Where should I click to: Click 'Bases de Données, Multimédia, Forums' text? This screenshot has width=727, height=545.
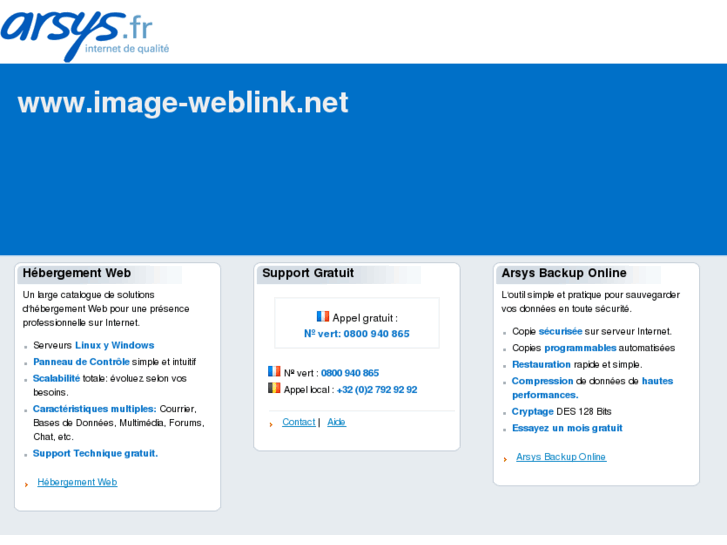click(118, 423)
